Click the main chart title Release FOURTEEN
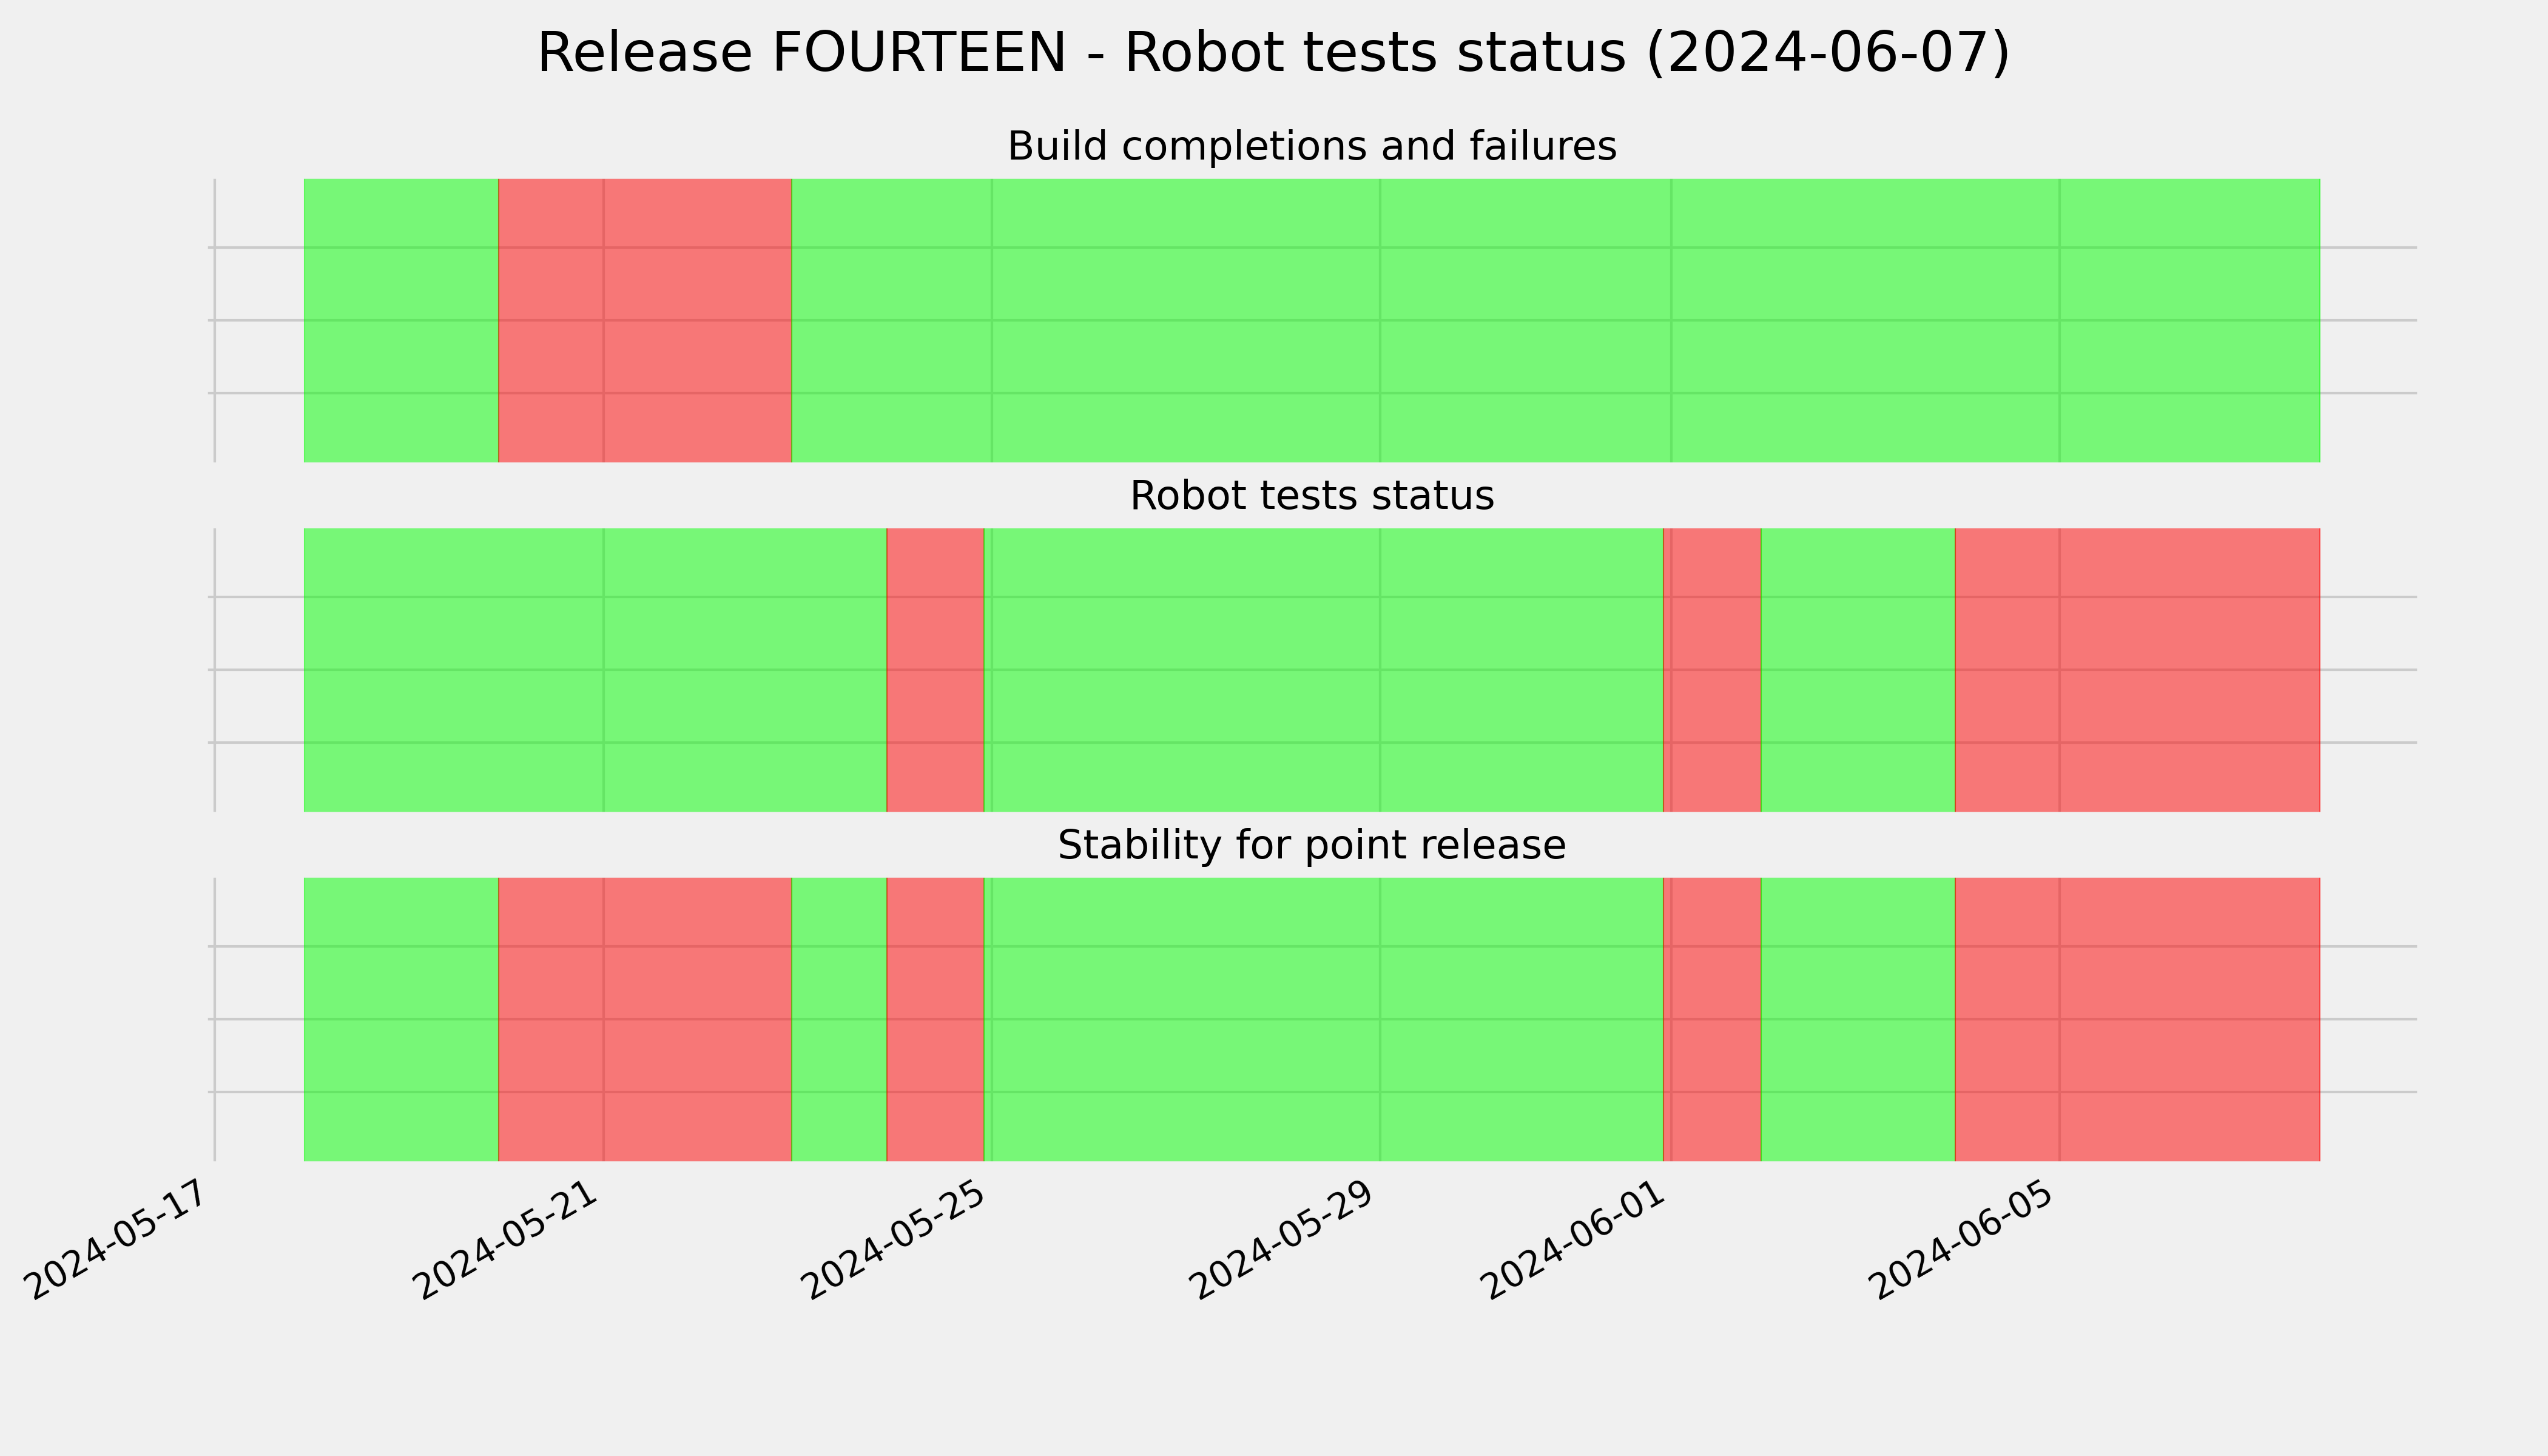The height and width of the screenshot is (1456, 2548). pyautogui.click(x=1273, y=53)
